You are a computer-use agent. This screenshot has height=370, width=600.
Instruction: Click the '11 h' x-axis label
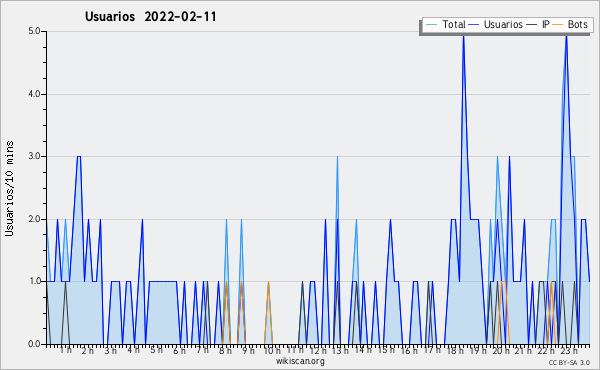(295, 350)
